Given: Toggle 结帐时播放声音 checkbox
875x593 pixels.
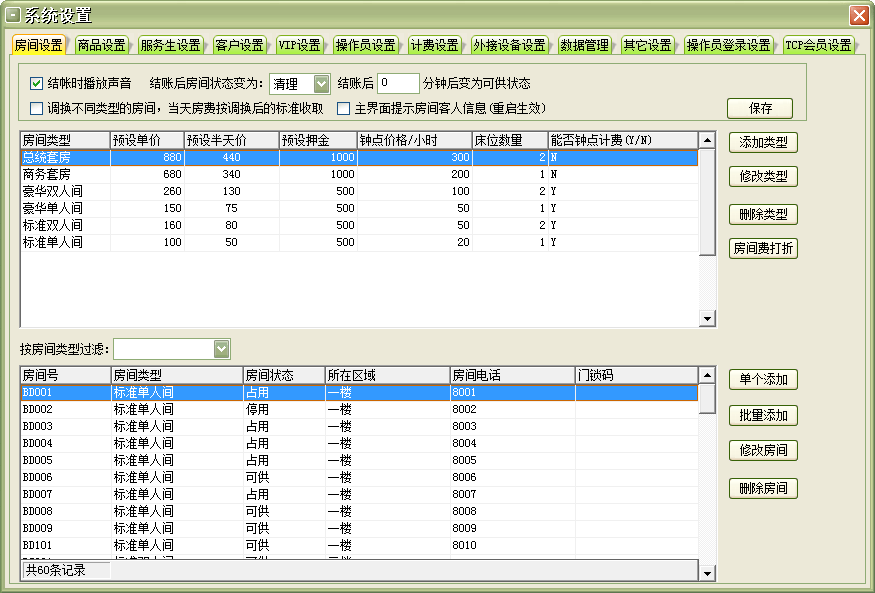Looking at the screenshot, I should 37,84.
